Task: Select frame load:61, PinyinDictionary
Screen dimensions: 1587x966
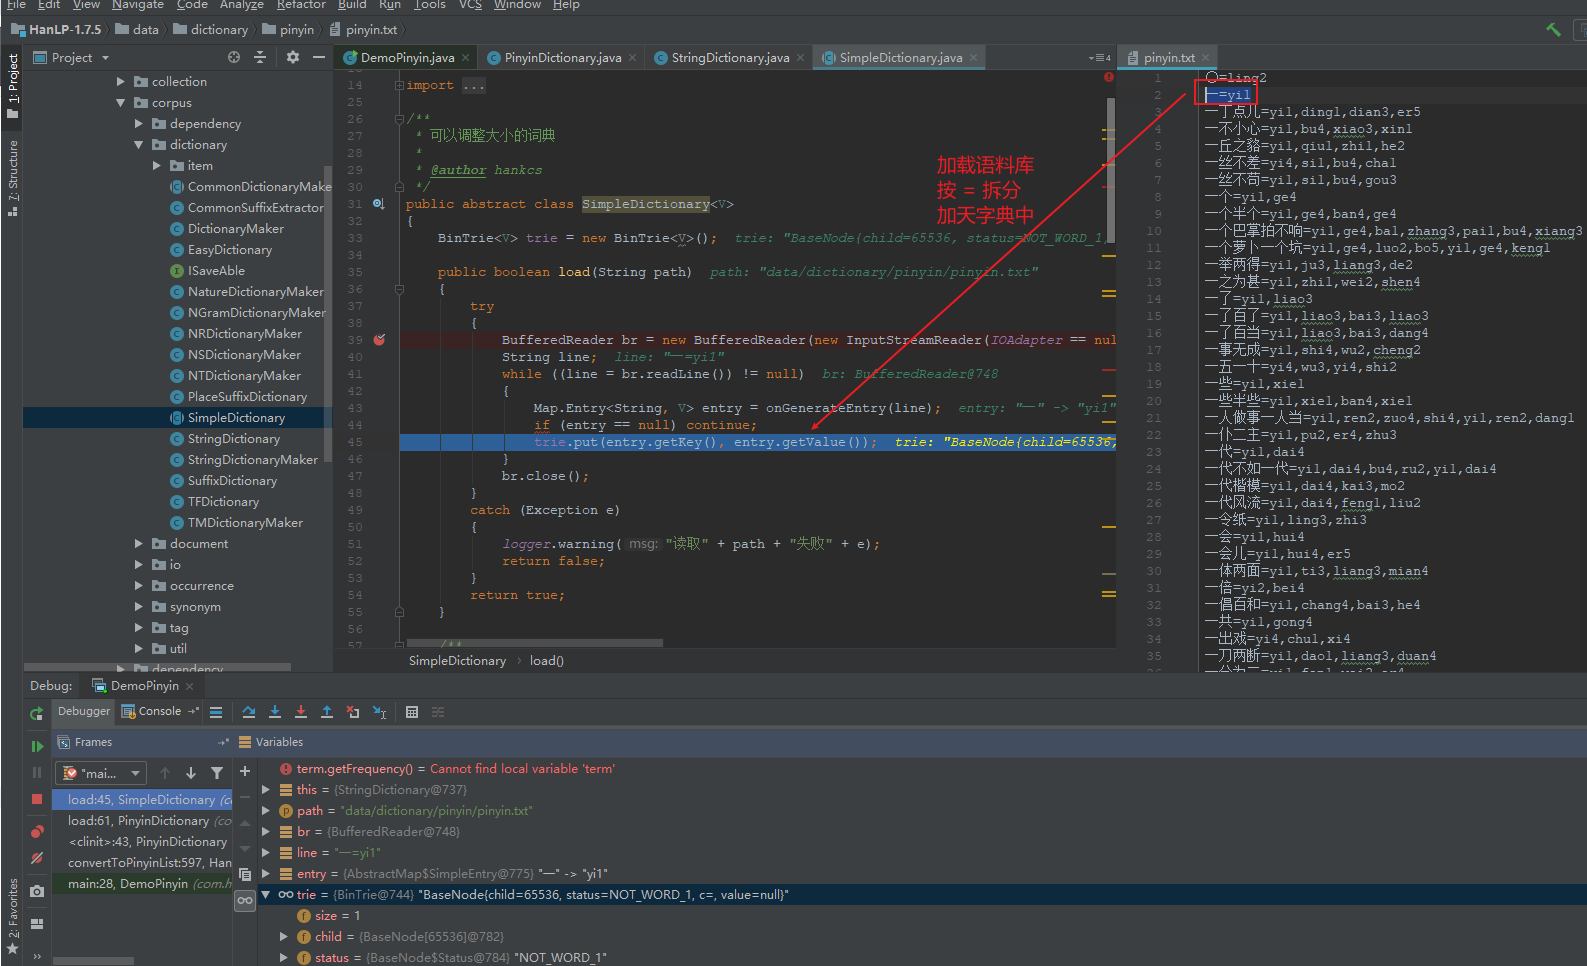Action: point(142,821)
